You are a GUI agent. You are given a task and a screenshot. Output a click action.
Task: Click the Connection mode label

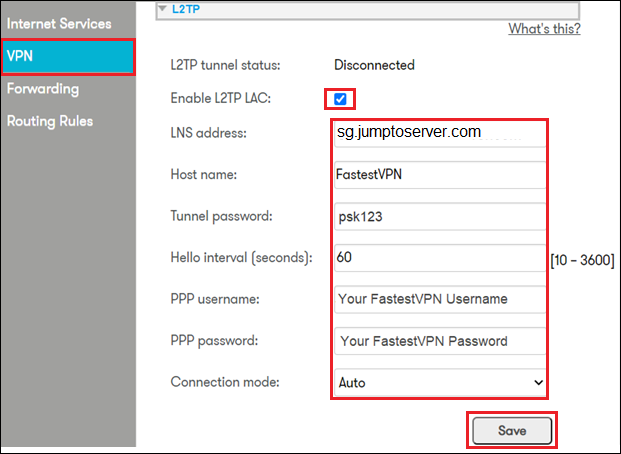tap(225, 382)
